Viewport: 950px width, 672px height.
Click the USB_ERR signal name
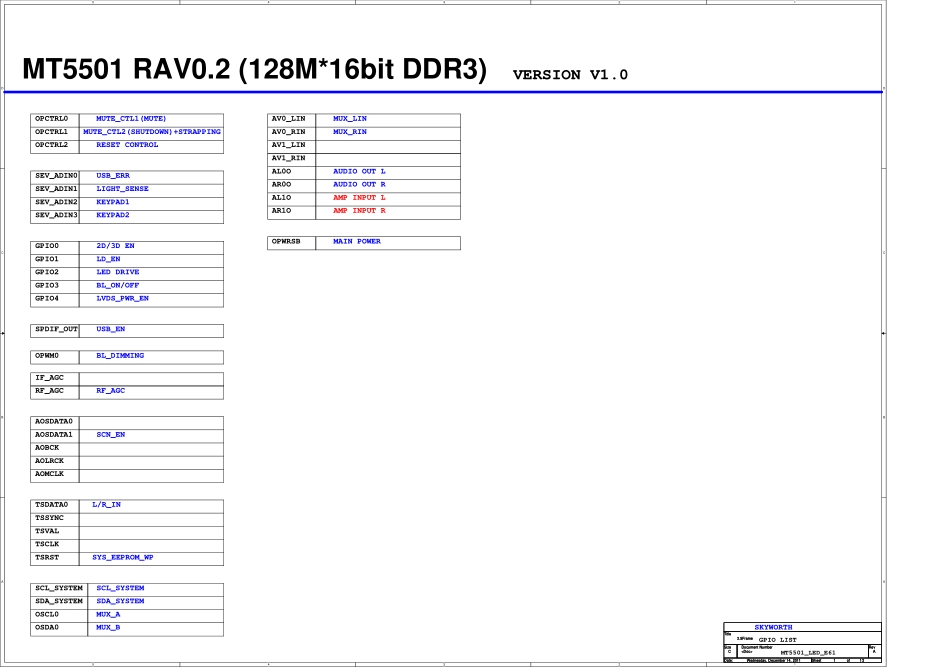click(x=113, y=176)
